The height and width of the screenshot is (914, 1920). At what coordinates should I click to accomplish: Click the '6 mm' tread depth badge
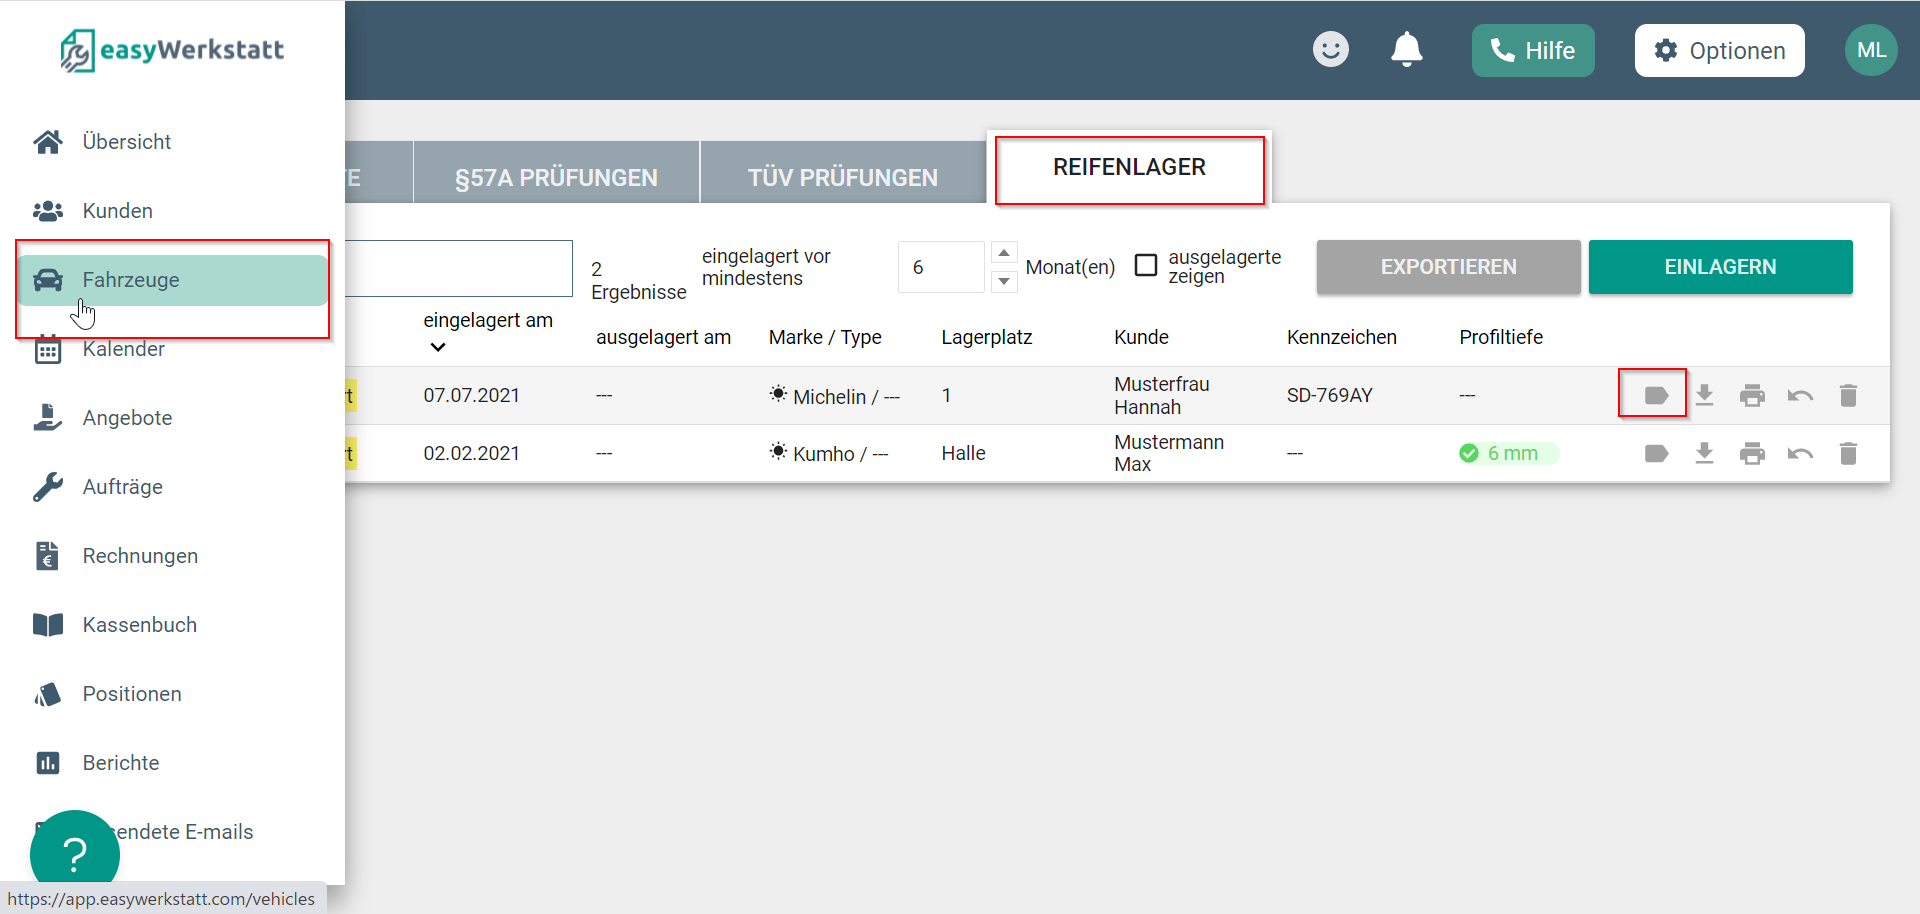(x=1509, y=454)
